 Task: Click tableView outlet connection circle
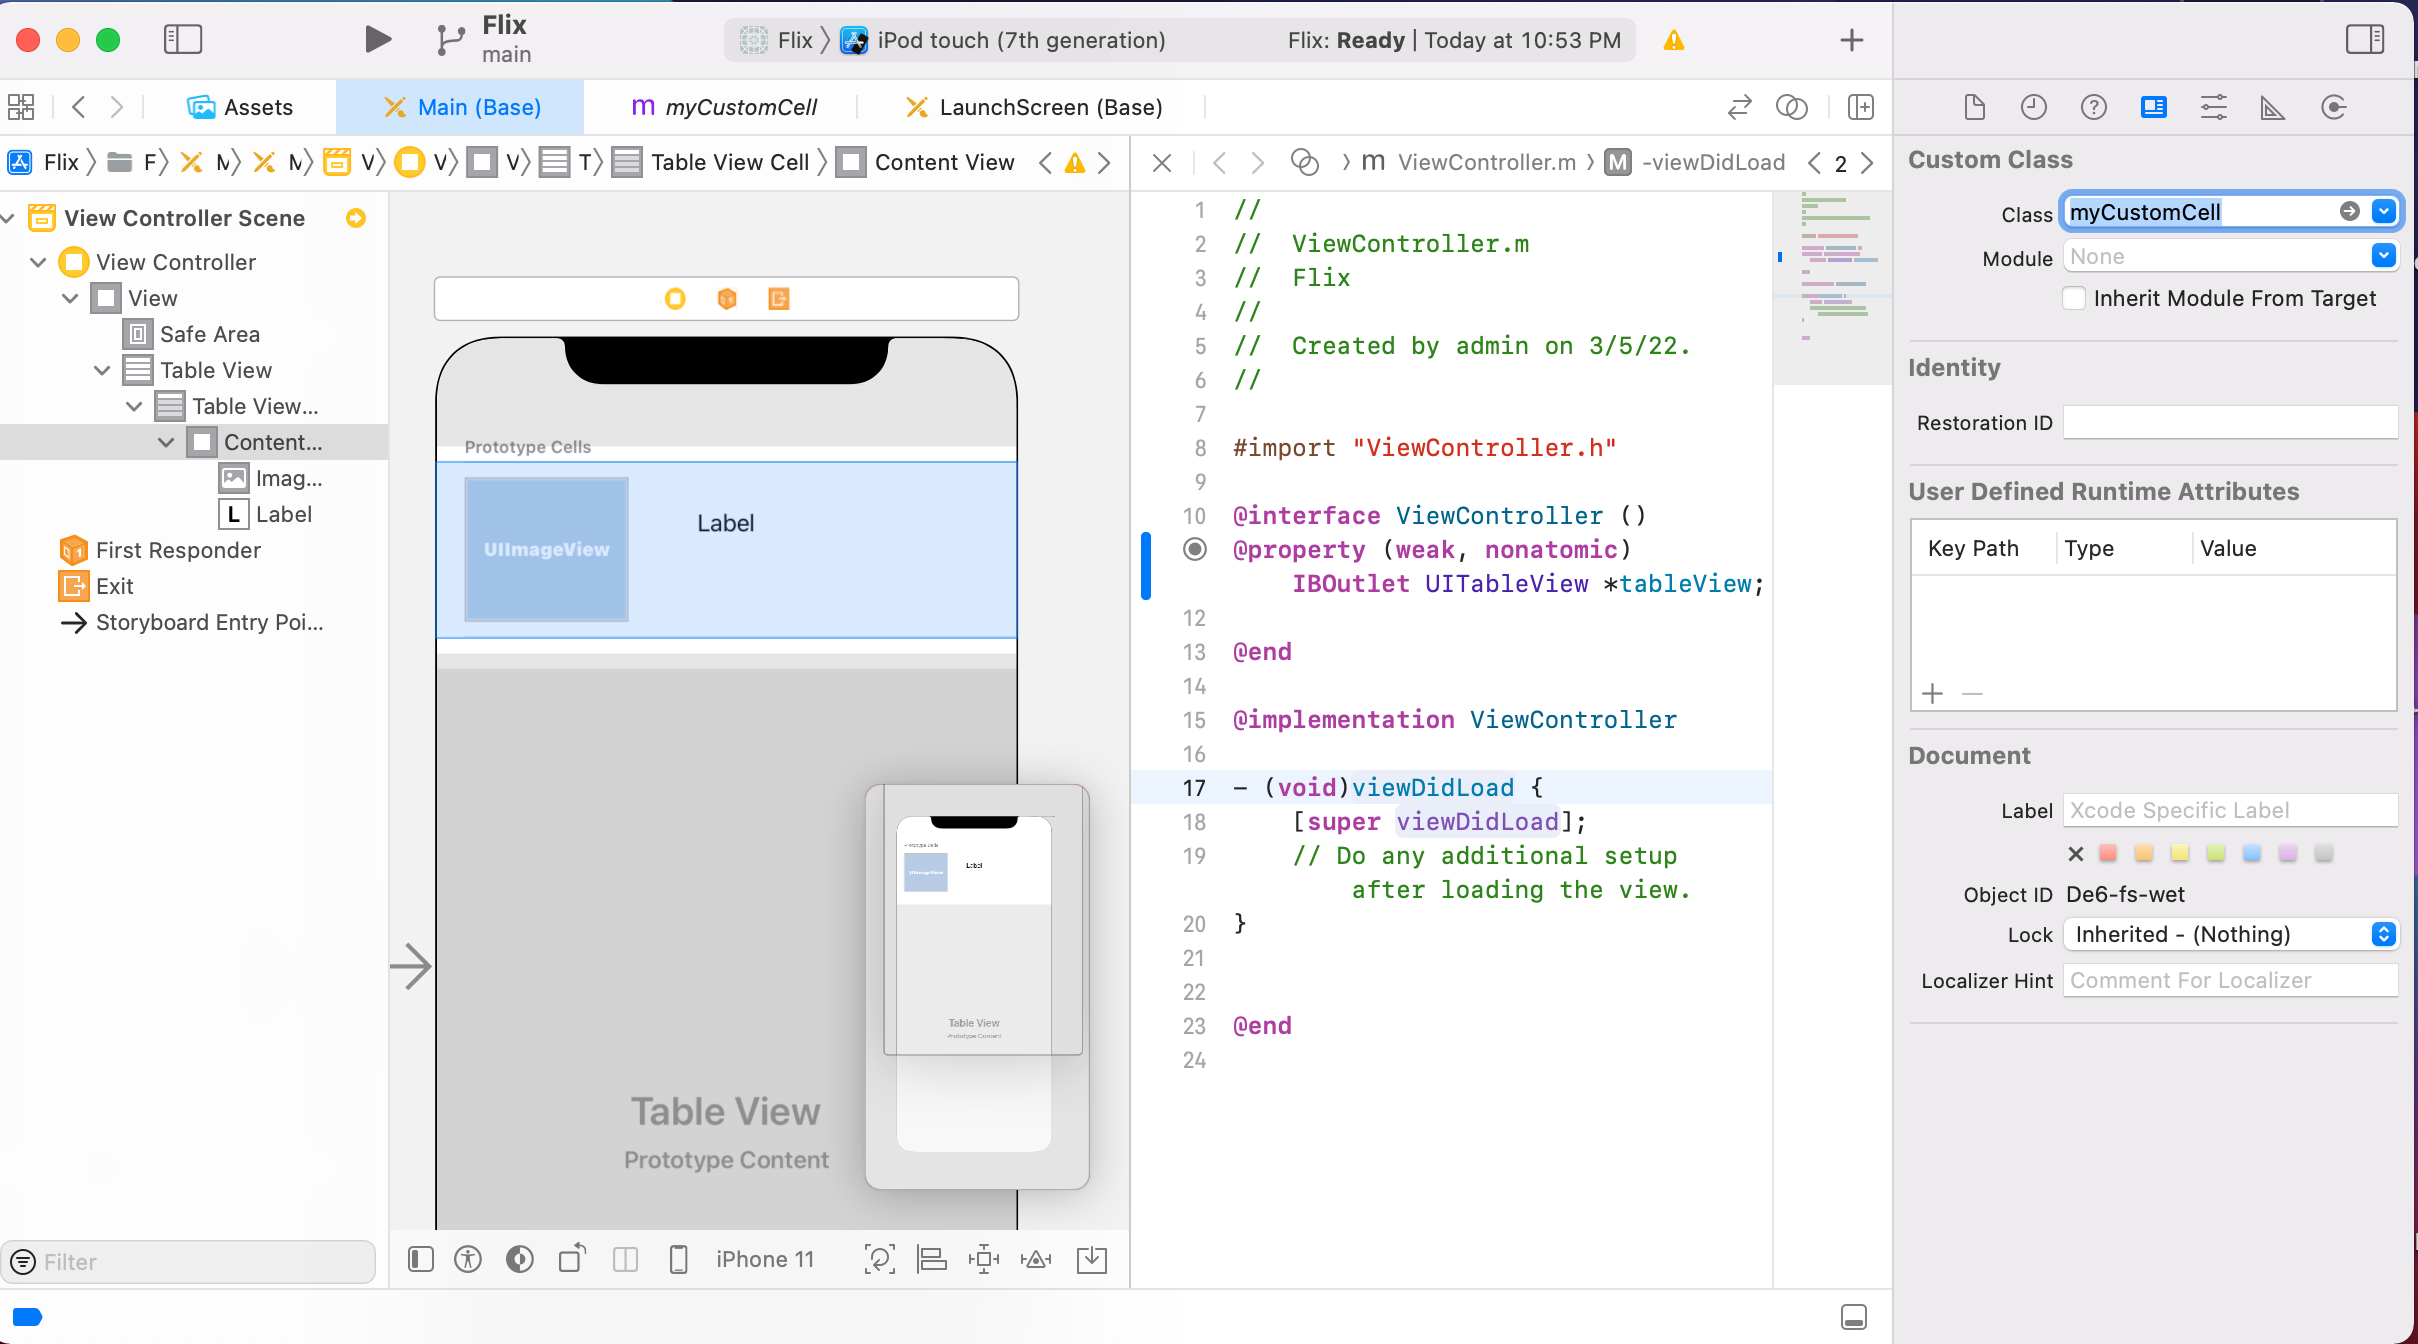[1194, 549]
